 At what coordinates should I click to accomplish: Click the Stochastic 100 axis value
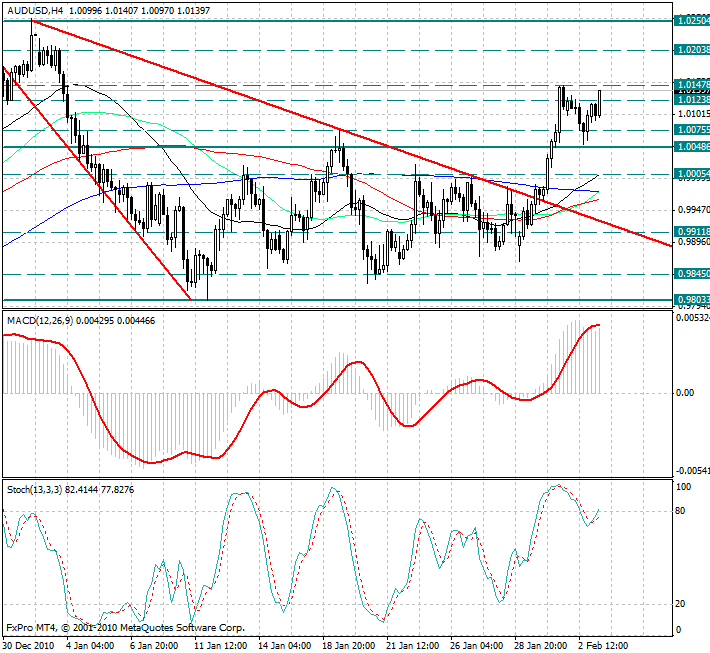pos(683,487)
